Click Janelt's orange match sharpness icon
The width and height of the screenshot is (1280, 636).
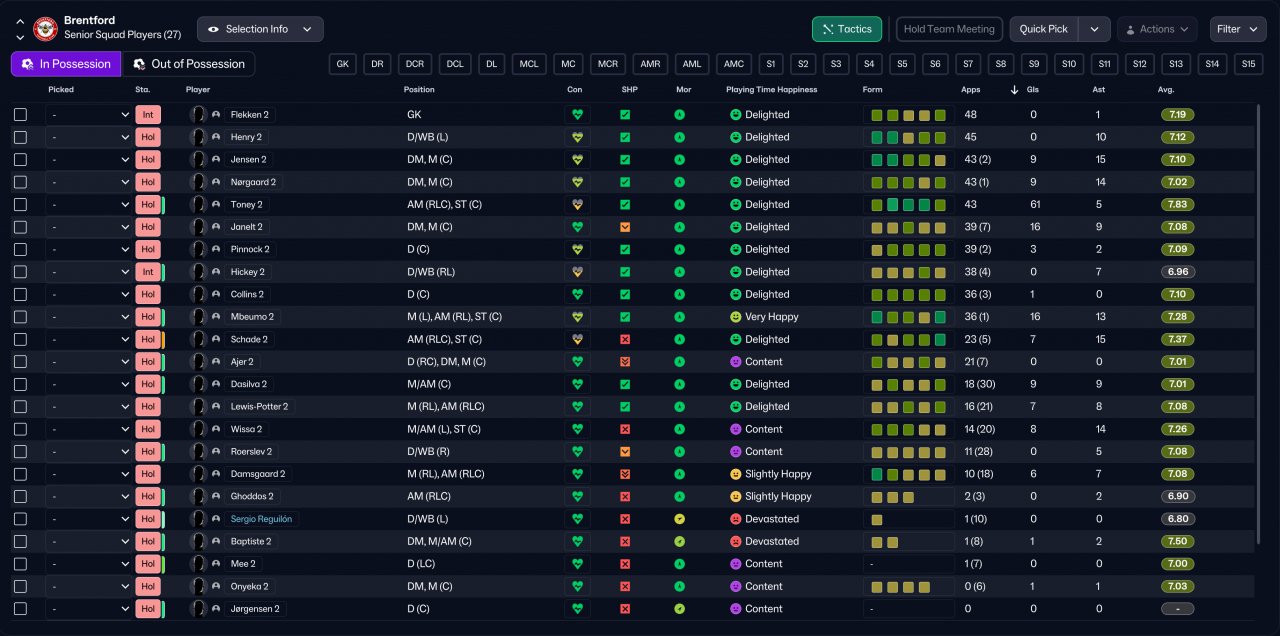pos(625,227)
